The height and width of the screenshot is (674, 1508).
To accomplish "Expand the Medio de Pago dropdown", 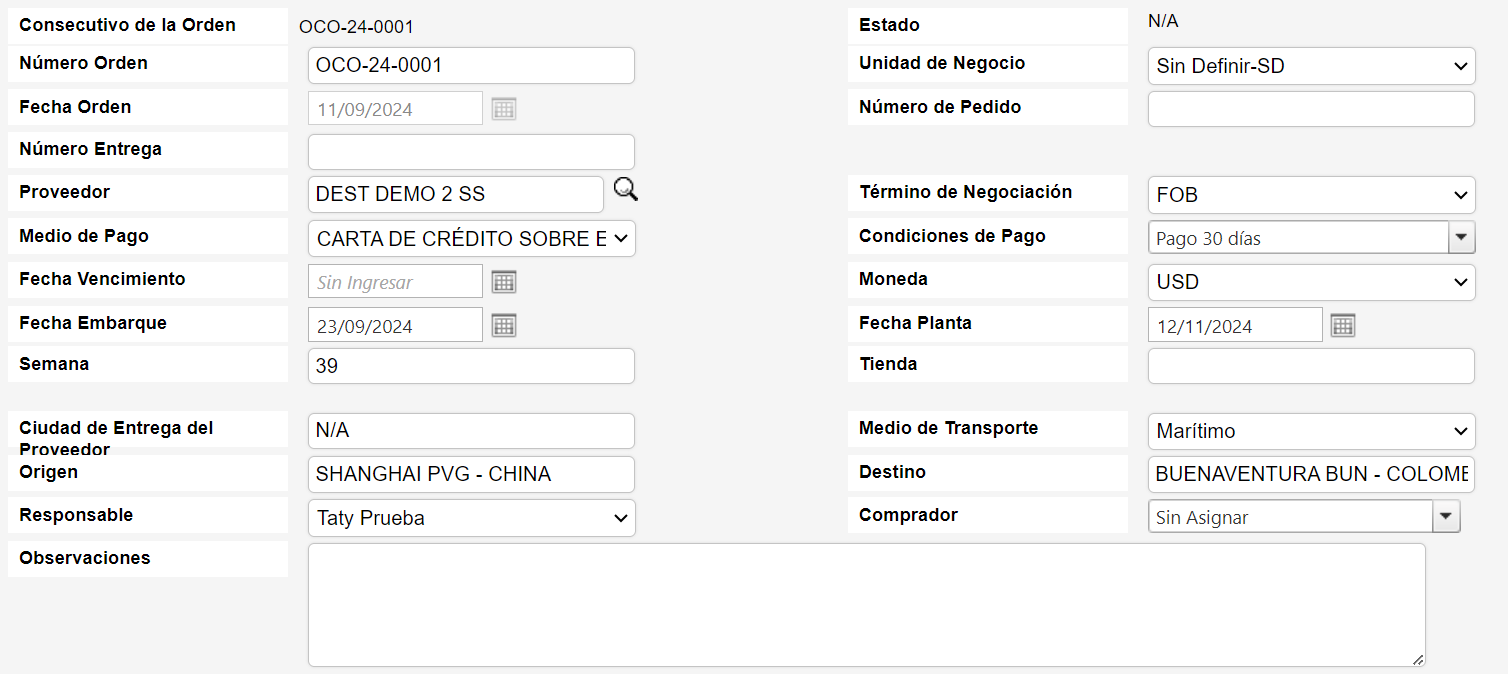I will point(471,238).
